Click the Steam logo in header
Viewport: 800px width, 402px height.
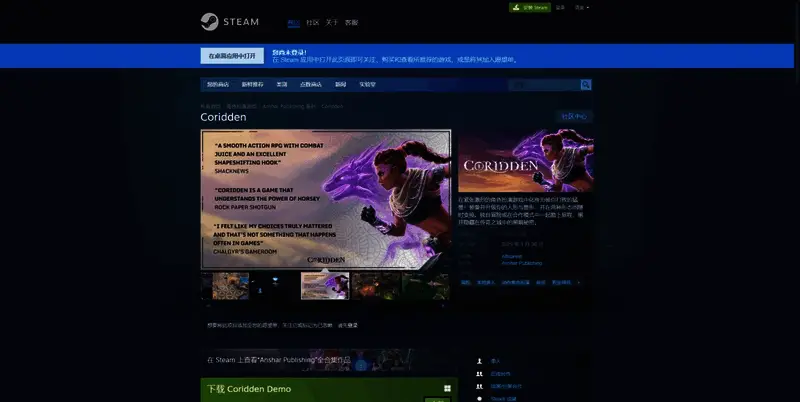(230, 22)
